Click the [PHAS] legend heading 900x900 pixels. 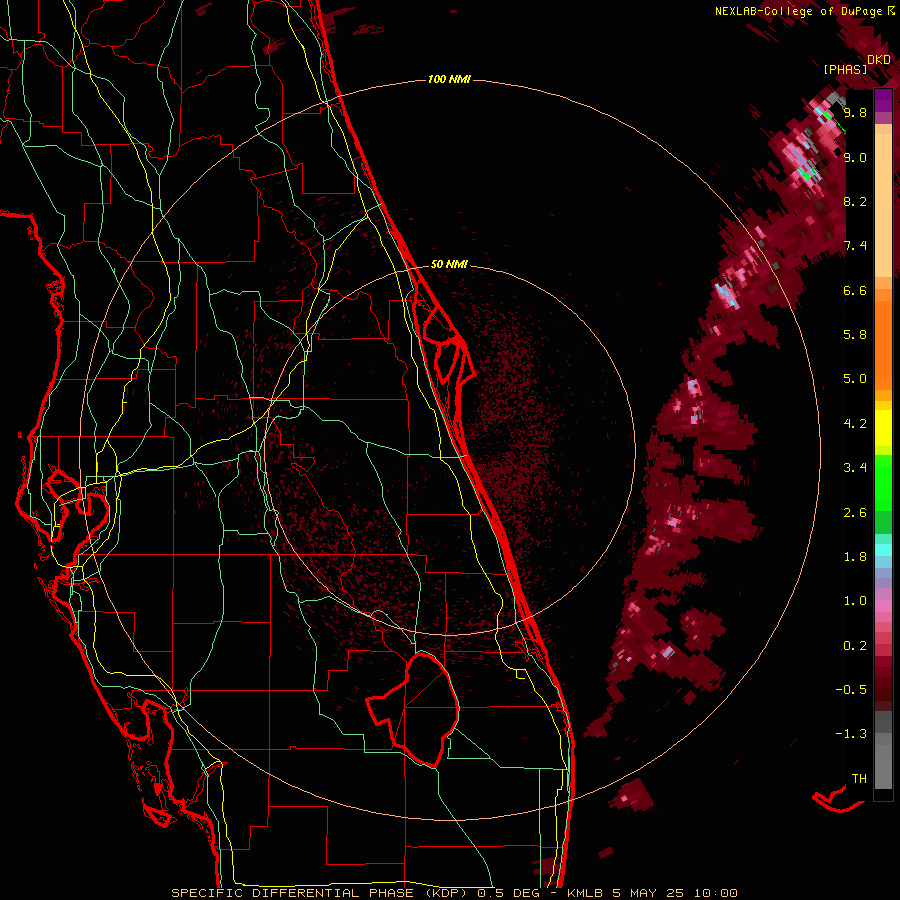point(845,70)
